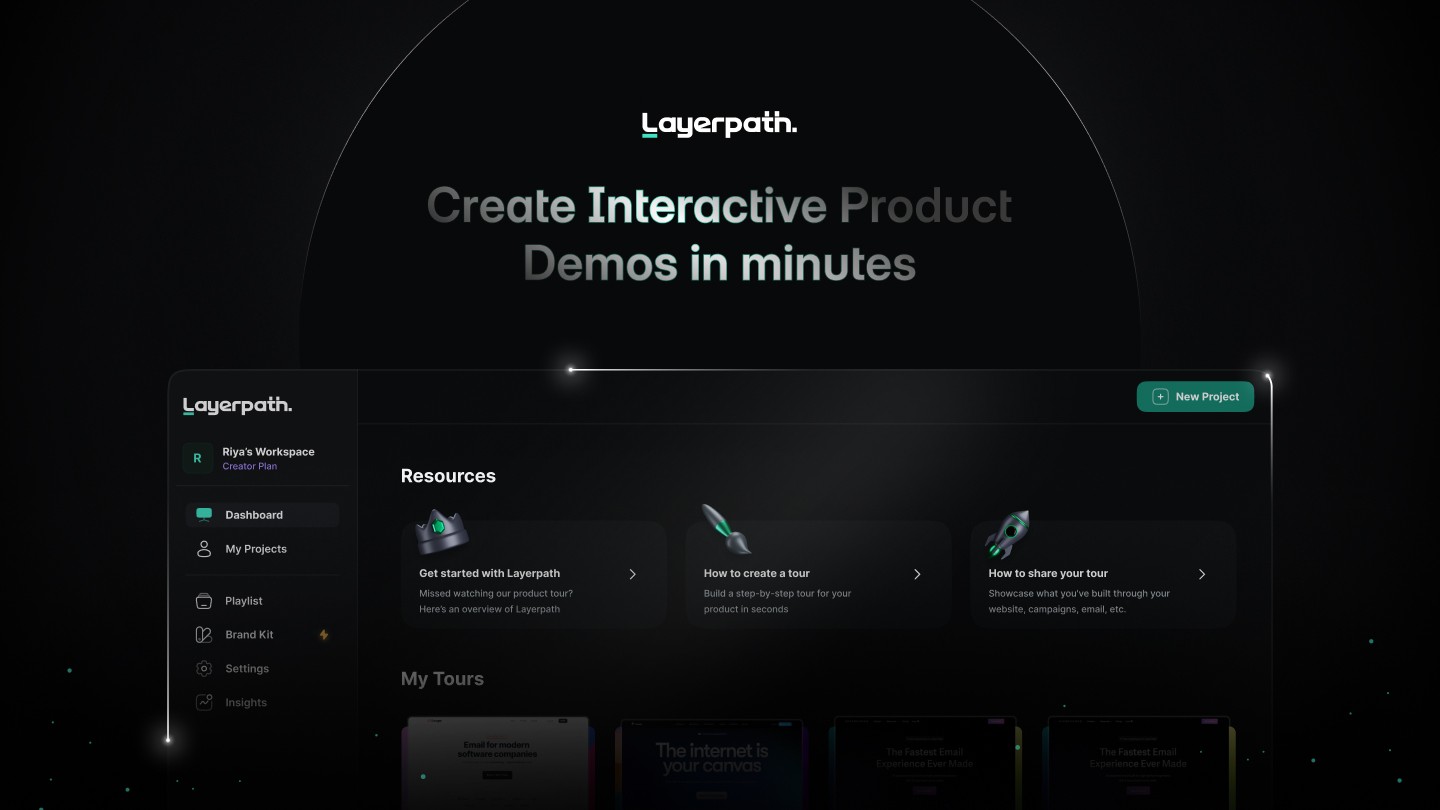
Task: Open How to create a tour arrow
Action: pyautogui.click(x=917, y=574)
